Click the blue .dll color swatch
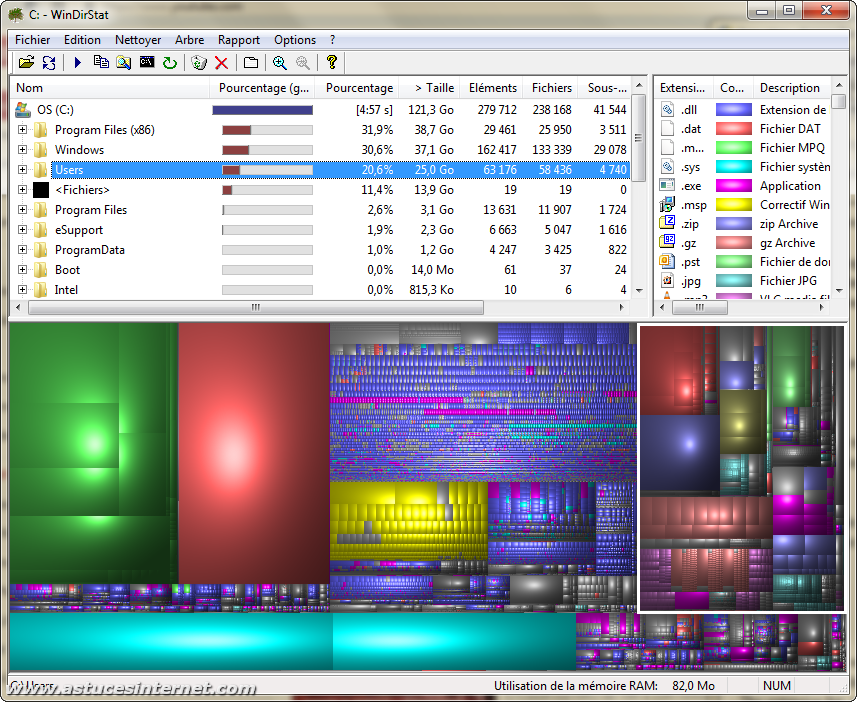Viewport: 857px width, 702px height. [x=733, y=109]
